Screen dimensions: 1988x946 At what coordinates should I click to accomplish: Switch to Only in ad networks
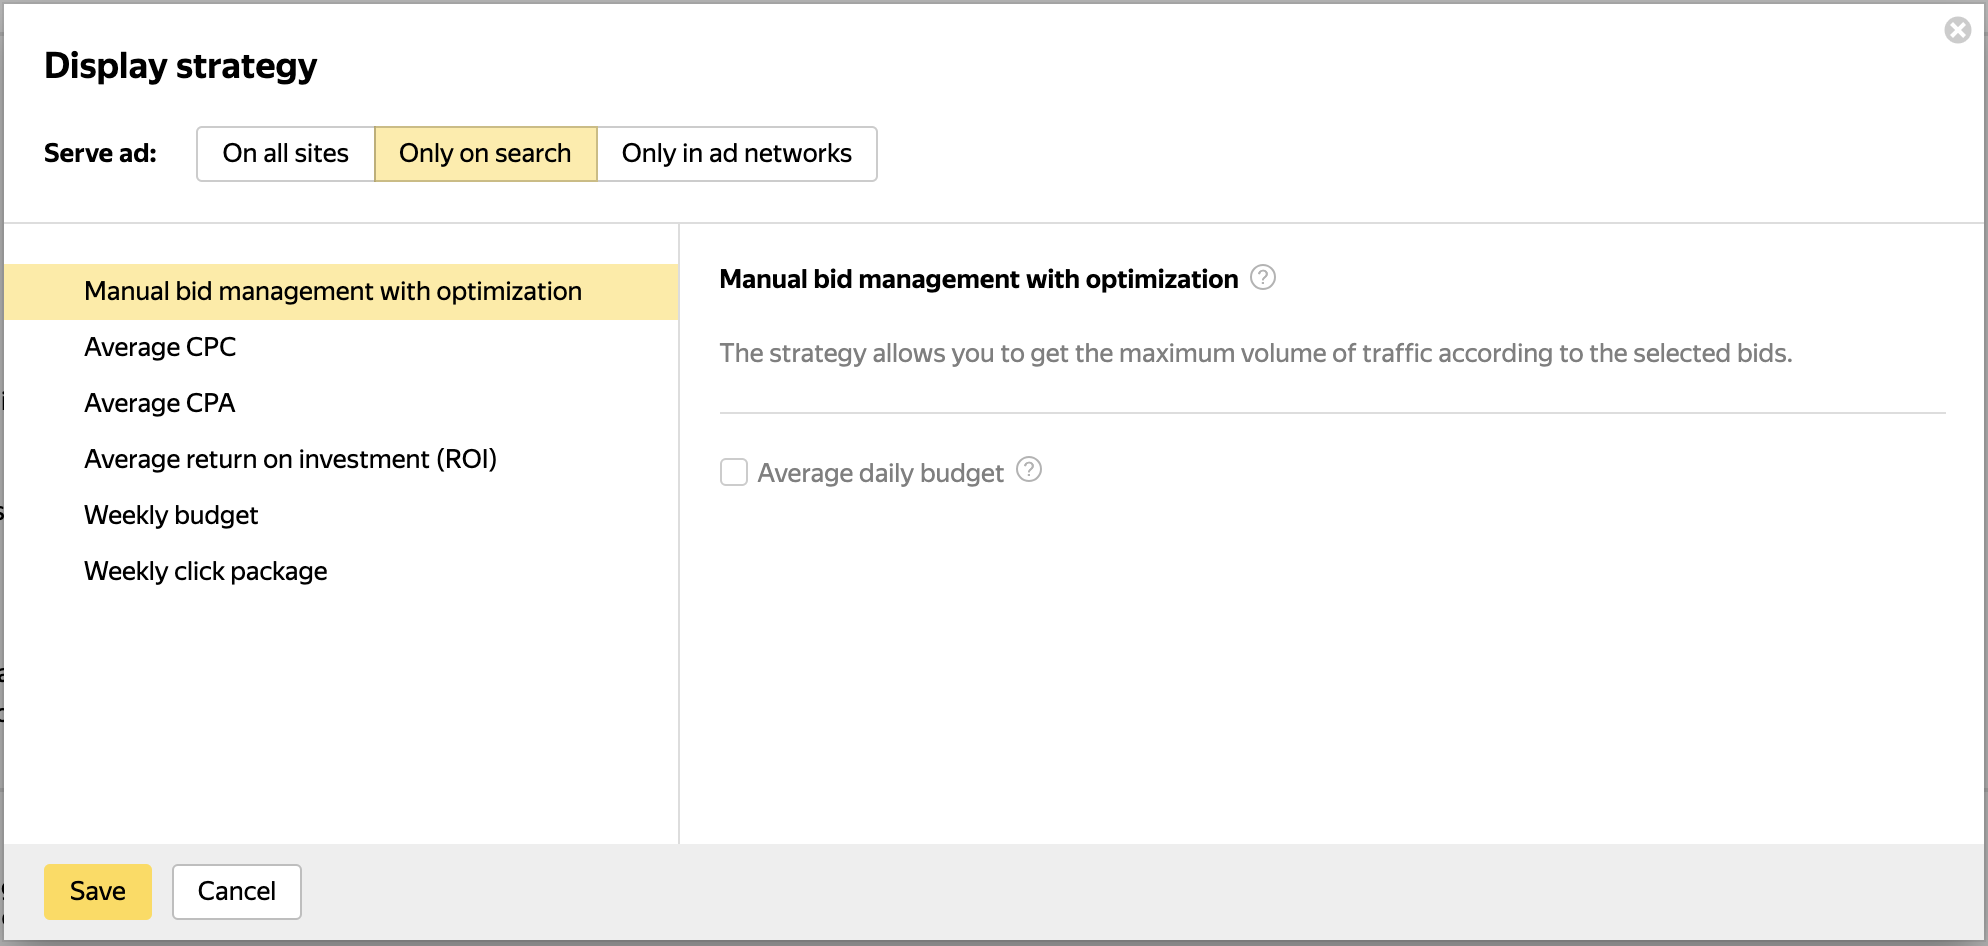[x=736, y=154]
